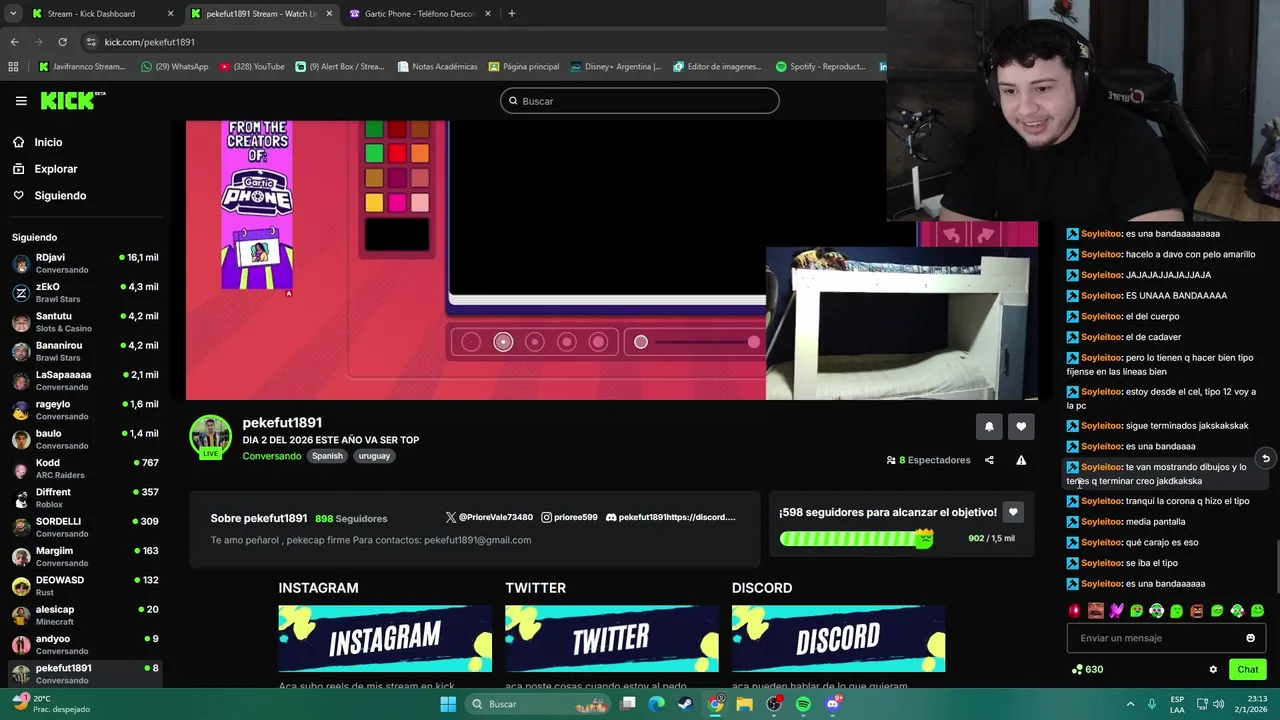Screen dimensions: 1280x720
Task: Open chat settings gear icon
Action: [1213, 669]
